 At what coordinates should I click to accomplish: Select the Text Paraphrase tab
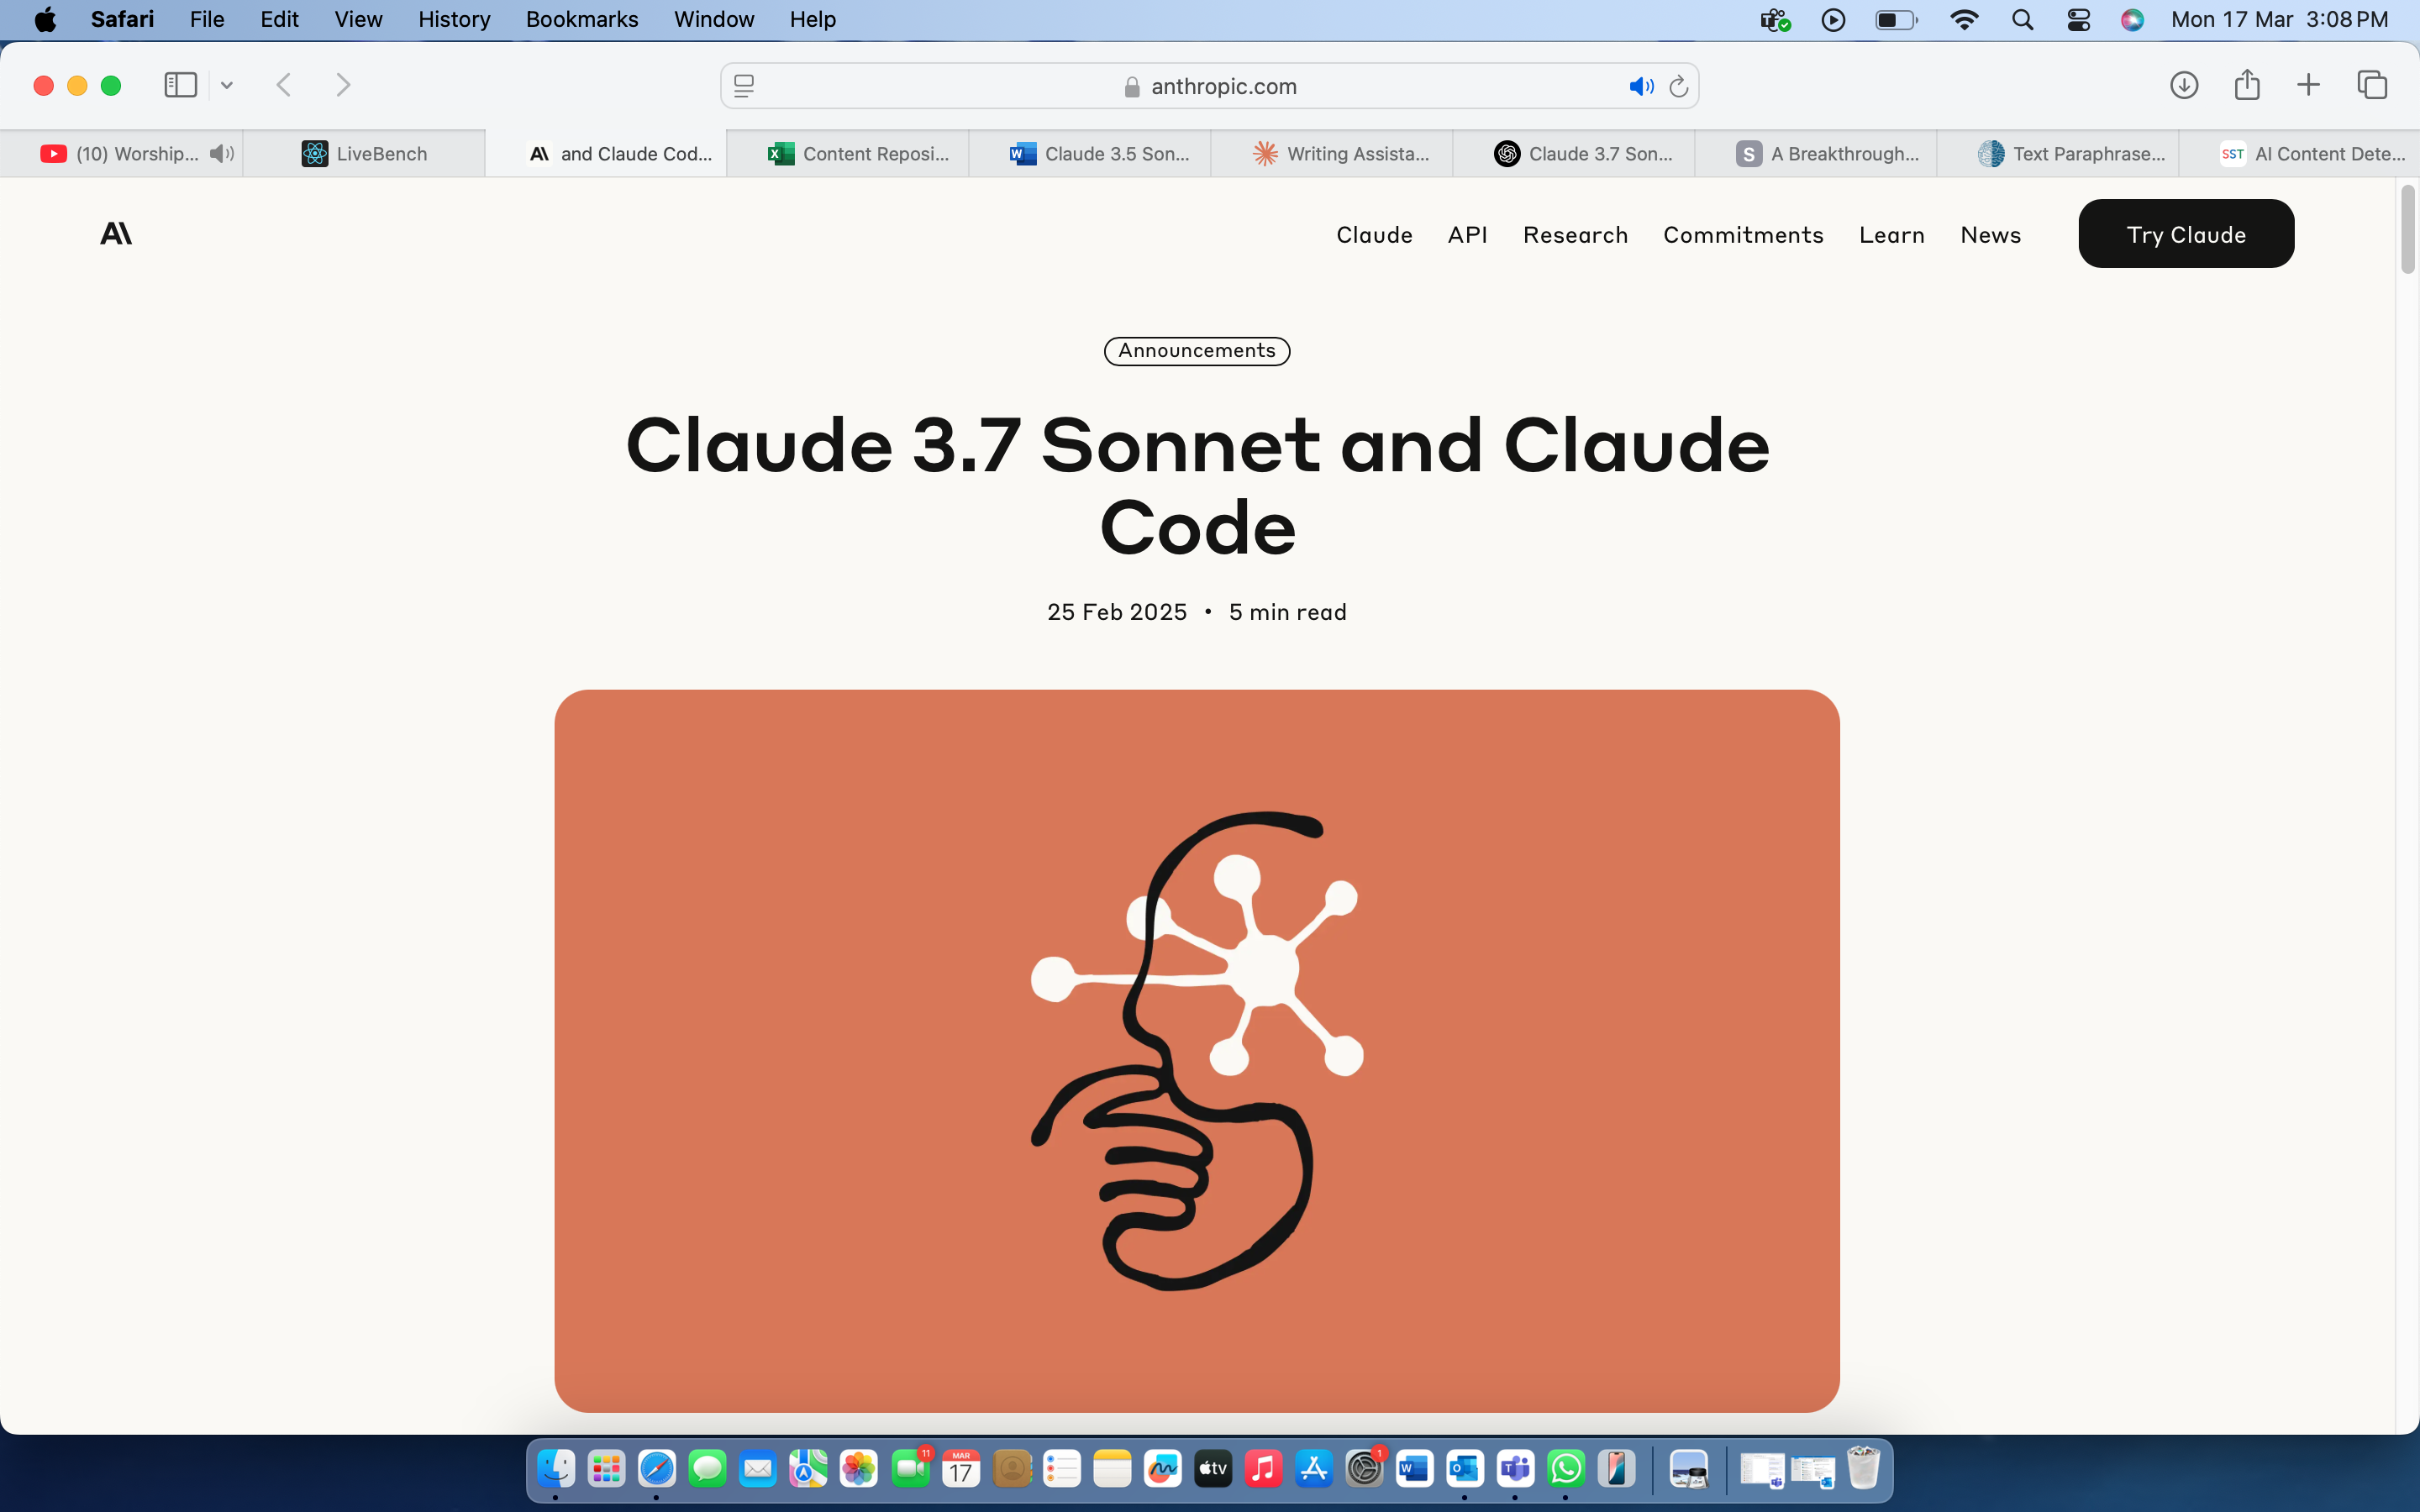tap(2058, 153)
